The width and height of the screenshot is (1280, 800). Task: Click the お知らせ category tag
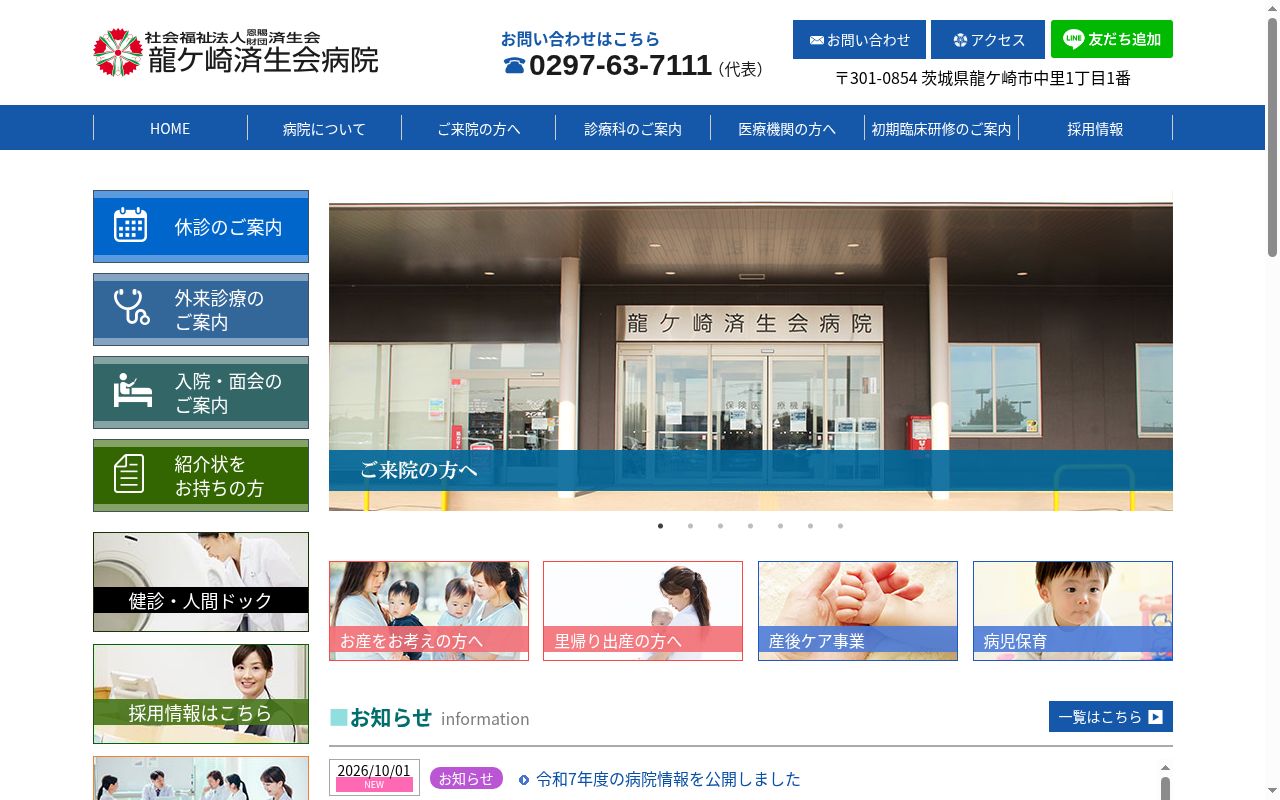[x=466, y=778]
